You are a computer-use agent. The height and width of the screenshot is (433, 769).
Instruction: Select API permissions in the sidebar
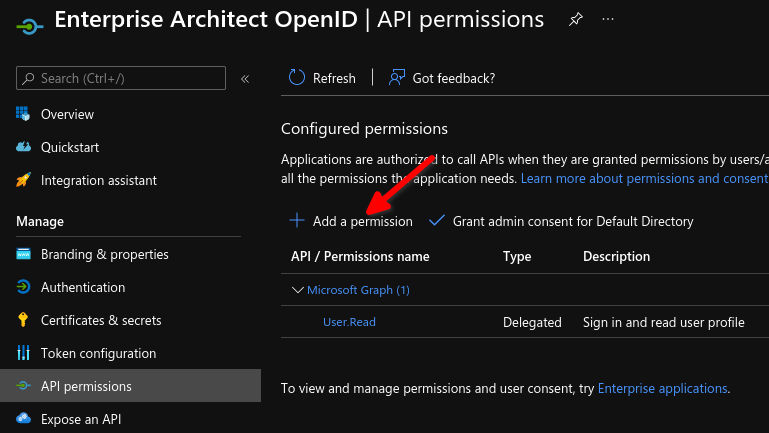(130, 386)
